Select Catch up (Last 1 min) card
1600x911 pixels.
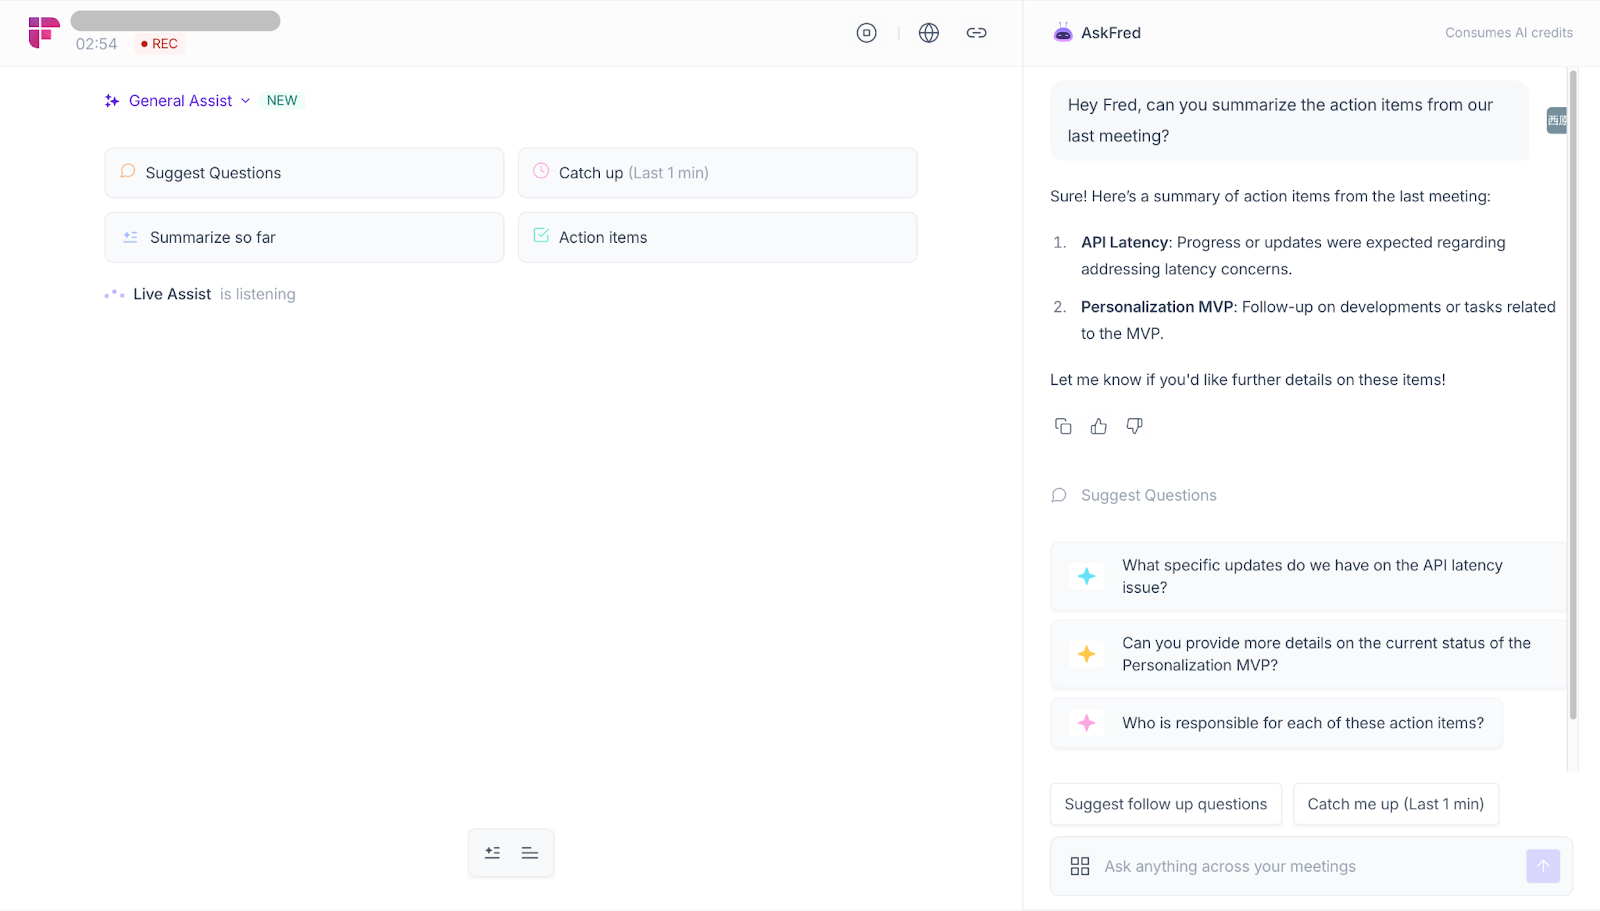pos(717,173)
